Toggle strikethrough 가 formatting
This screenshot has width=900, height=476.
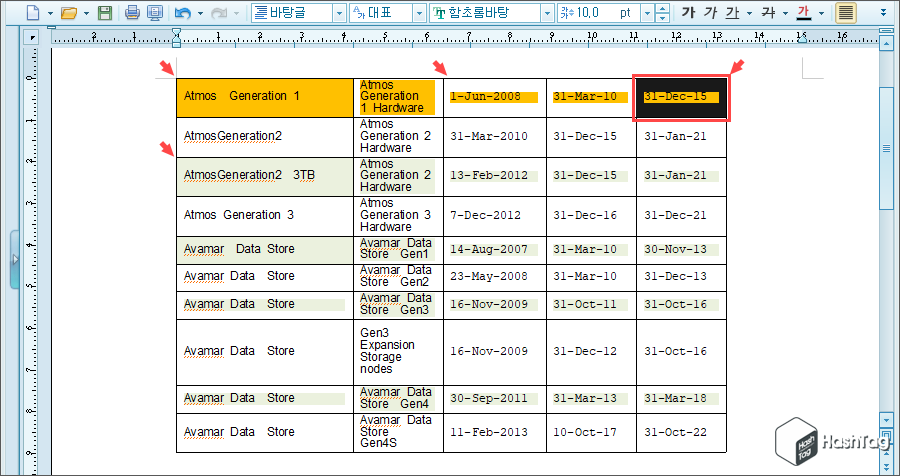pyautogui.click(x=768, y=13)
